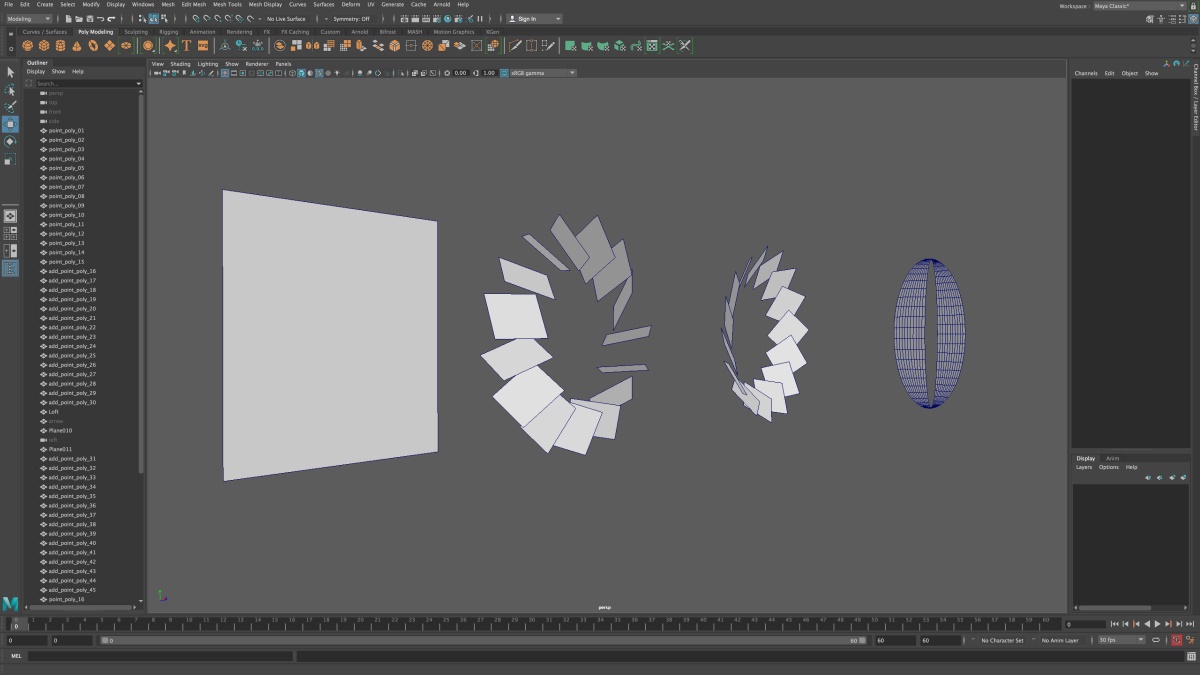Switch to the Anim layer tab
The width and height of the screenshot is (1200, 675).
[x=1112, y=458]
